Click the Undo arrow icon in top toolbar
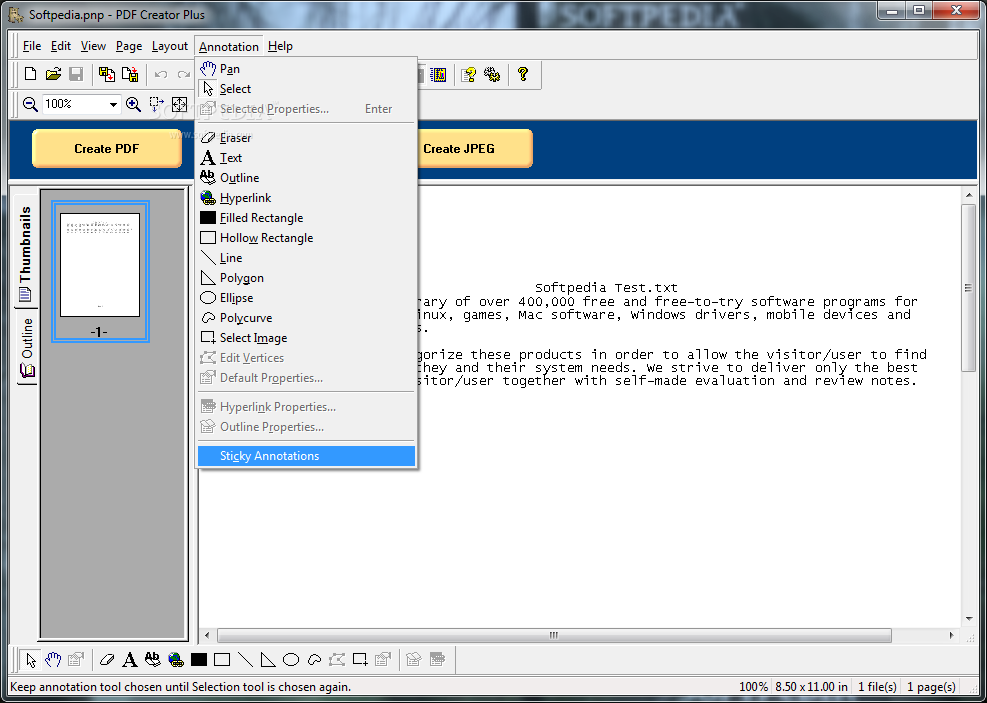The width and height of the screenshot is (987, 703). pyautogui.click(x=161, y=74)
